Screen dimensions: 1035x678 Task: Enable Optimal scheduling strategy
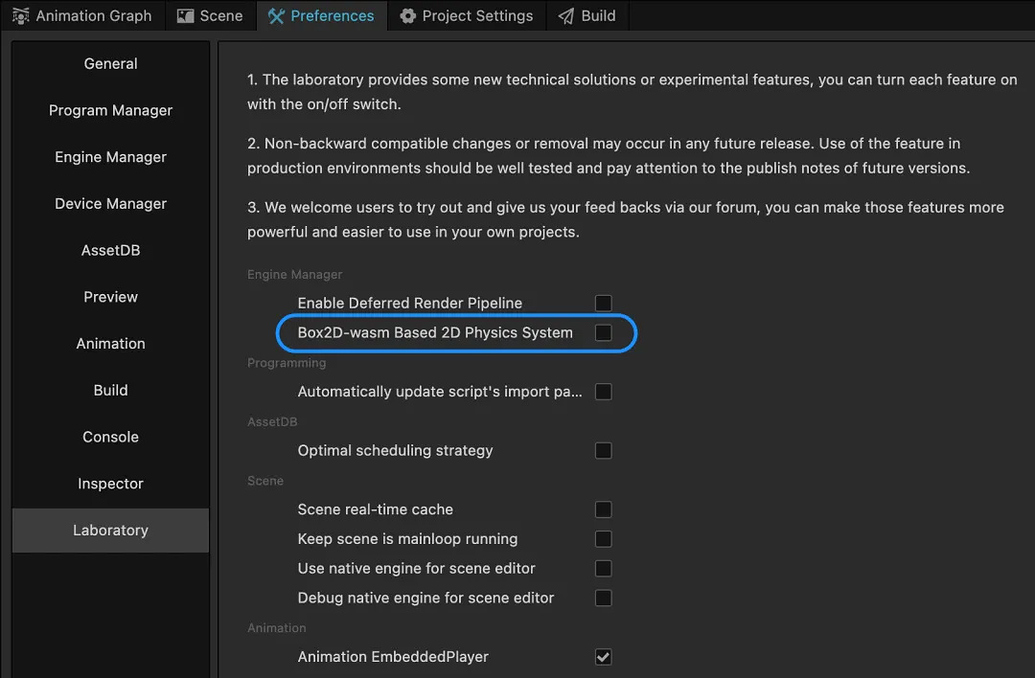(603, 450)
